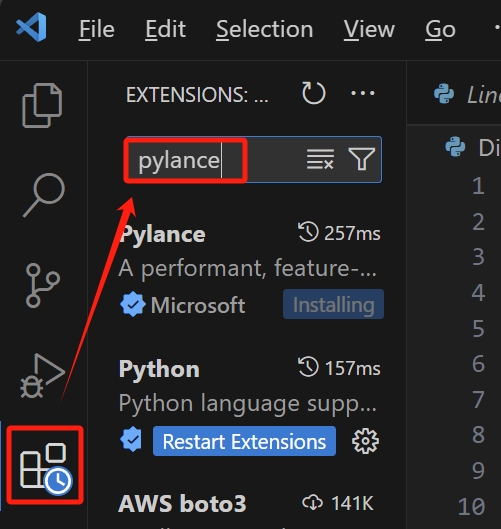Viewport: 501px width, 529px height.
Task: Click the Microsoft verified publisher badge
Action: coord(133,305)
